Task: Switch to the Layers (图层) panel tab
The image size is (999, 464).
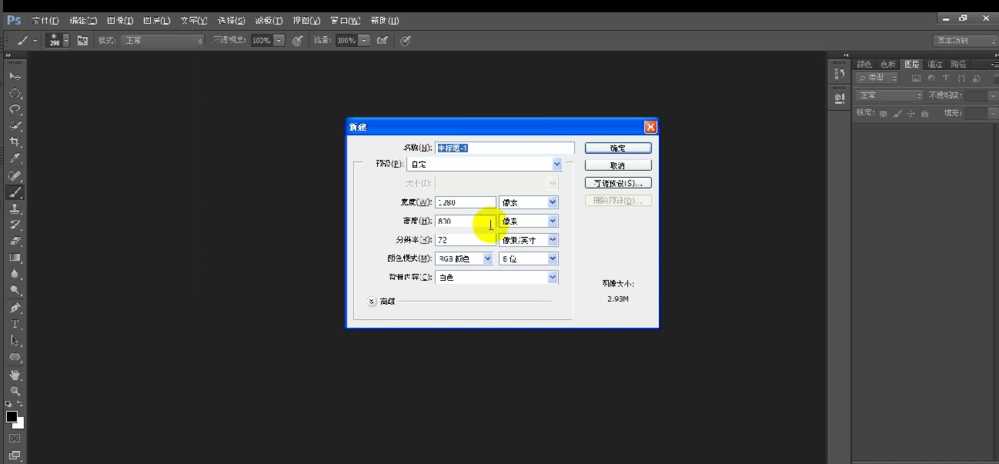Action: click(911, 64)
